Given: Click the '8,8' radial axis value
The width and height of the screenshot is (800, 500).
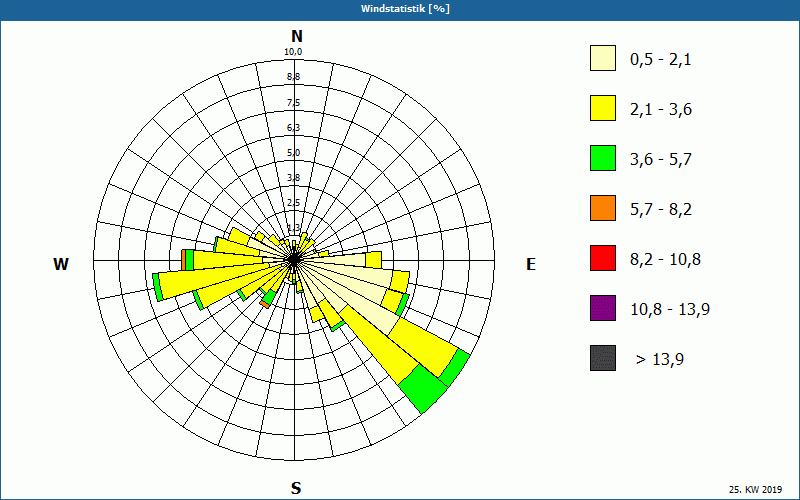Looking at the screenshot, I should [x=293, y=77].
